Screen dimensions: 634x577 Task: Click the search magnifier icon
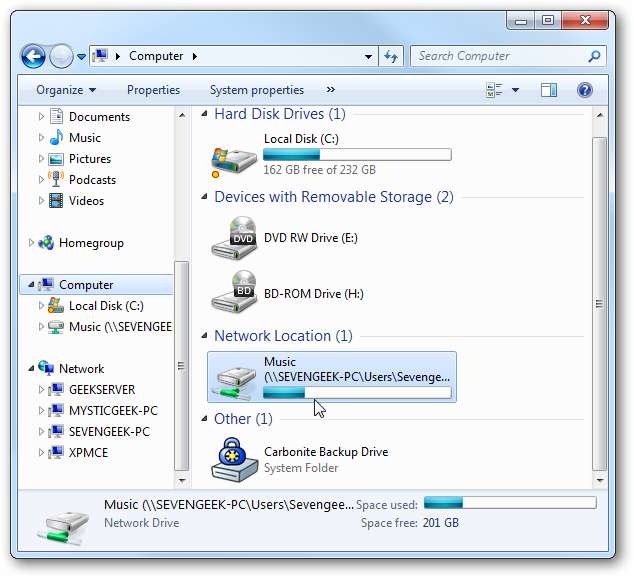coord(594,56)
